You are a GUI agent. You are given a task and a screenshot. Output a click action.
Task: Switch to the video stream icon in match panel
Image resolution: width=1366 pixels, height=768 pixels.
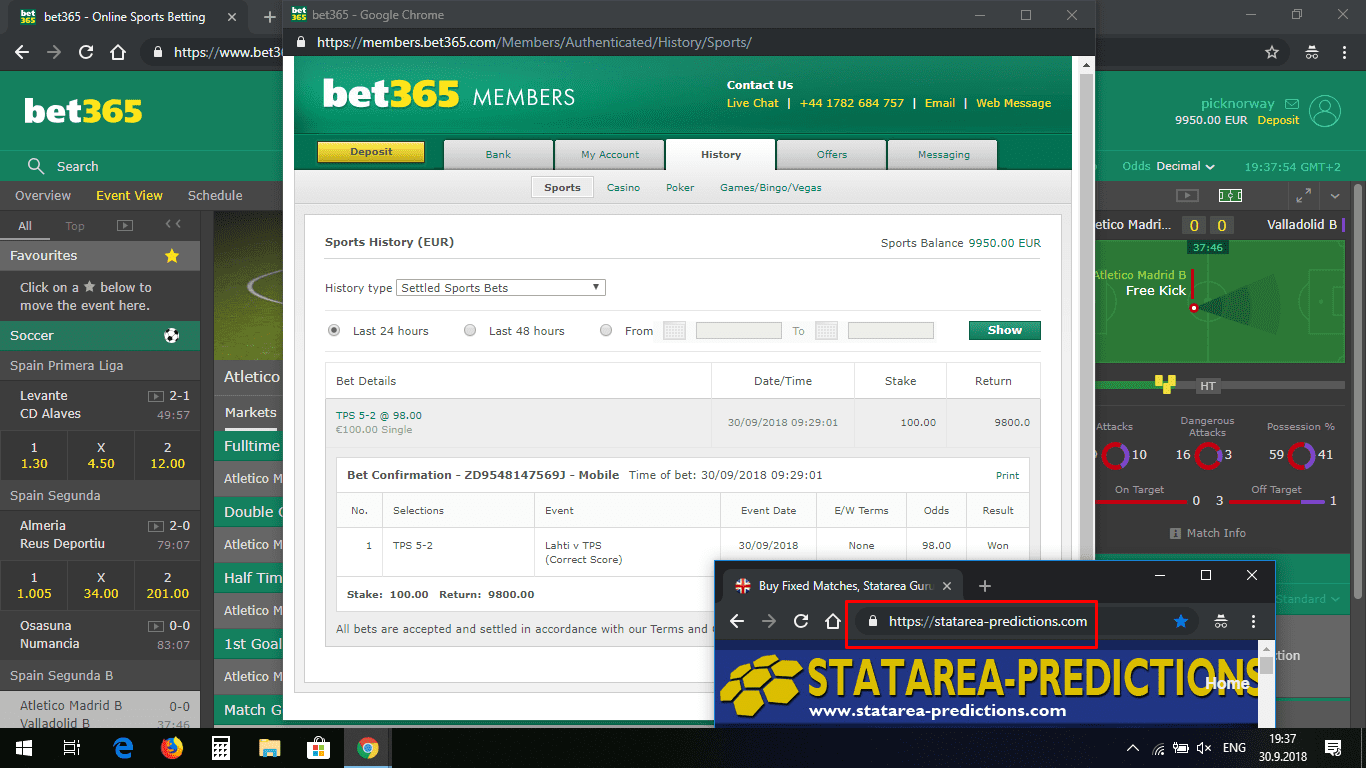[1187, 195]
